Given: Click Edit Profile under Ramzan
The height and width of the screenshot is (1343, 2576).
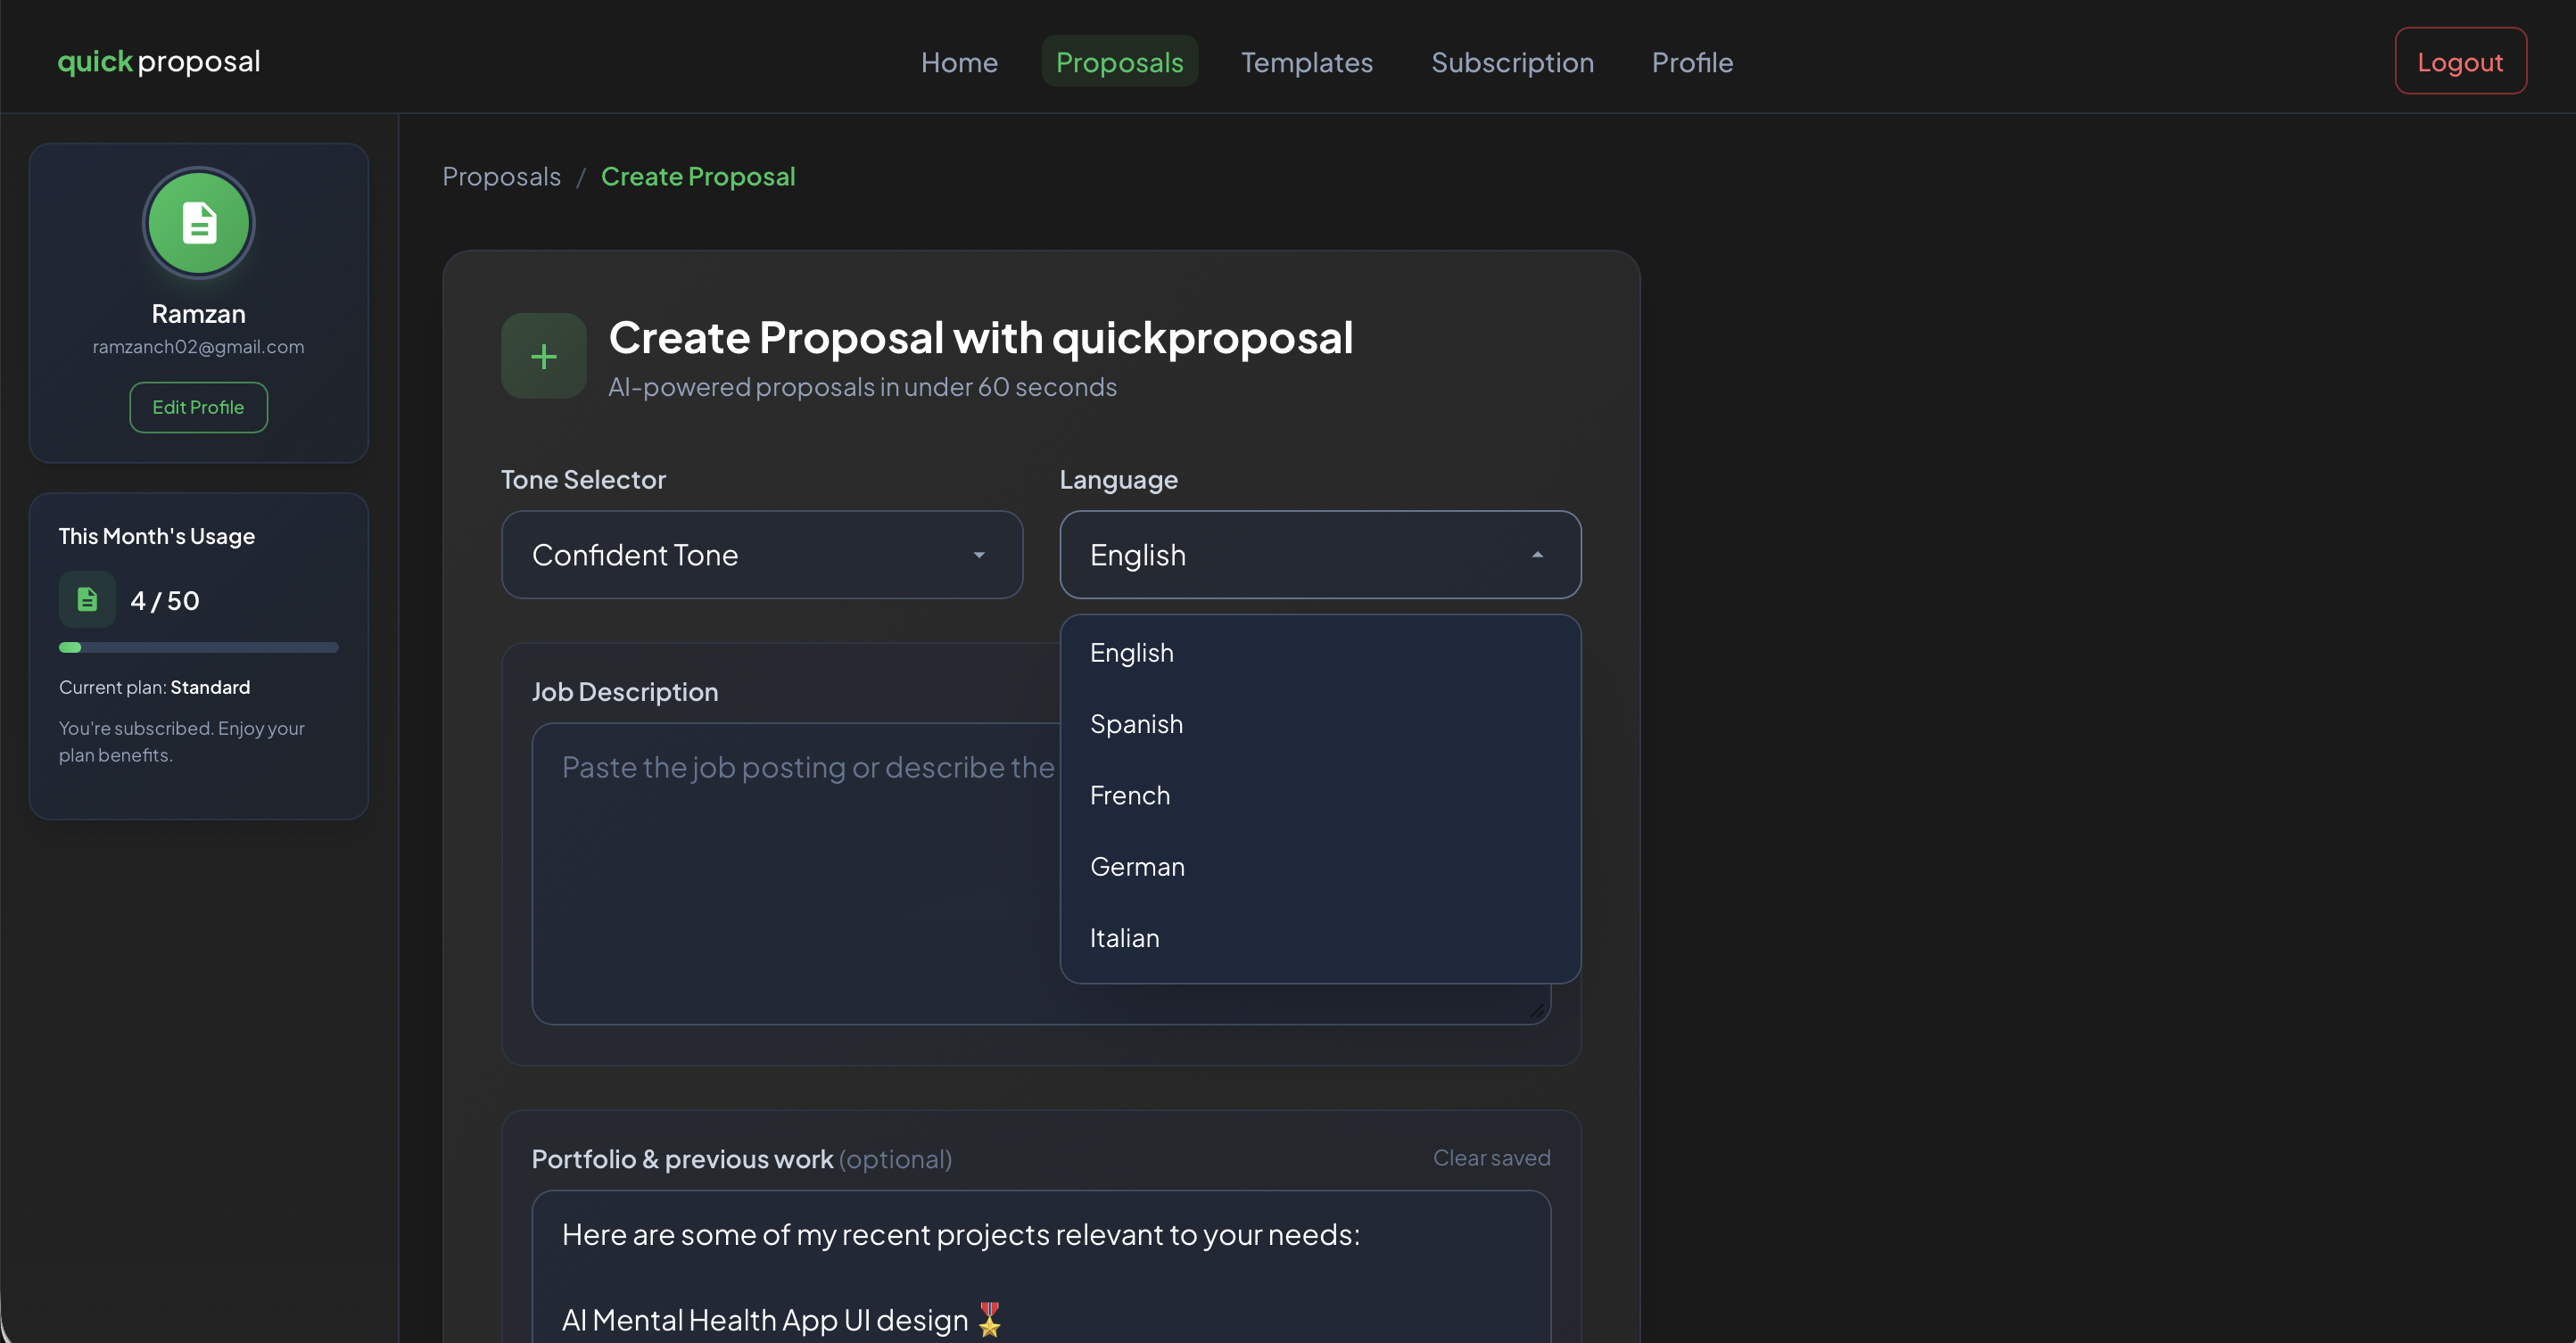Looking at the screenshot, I should [x=198, y=407].
